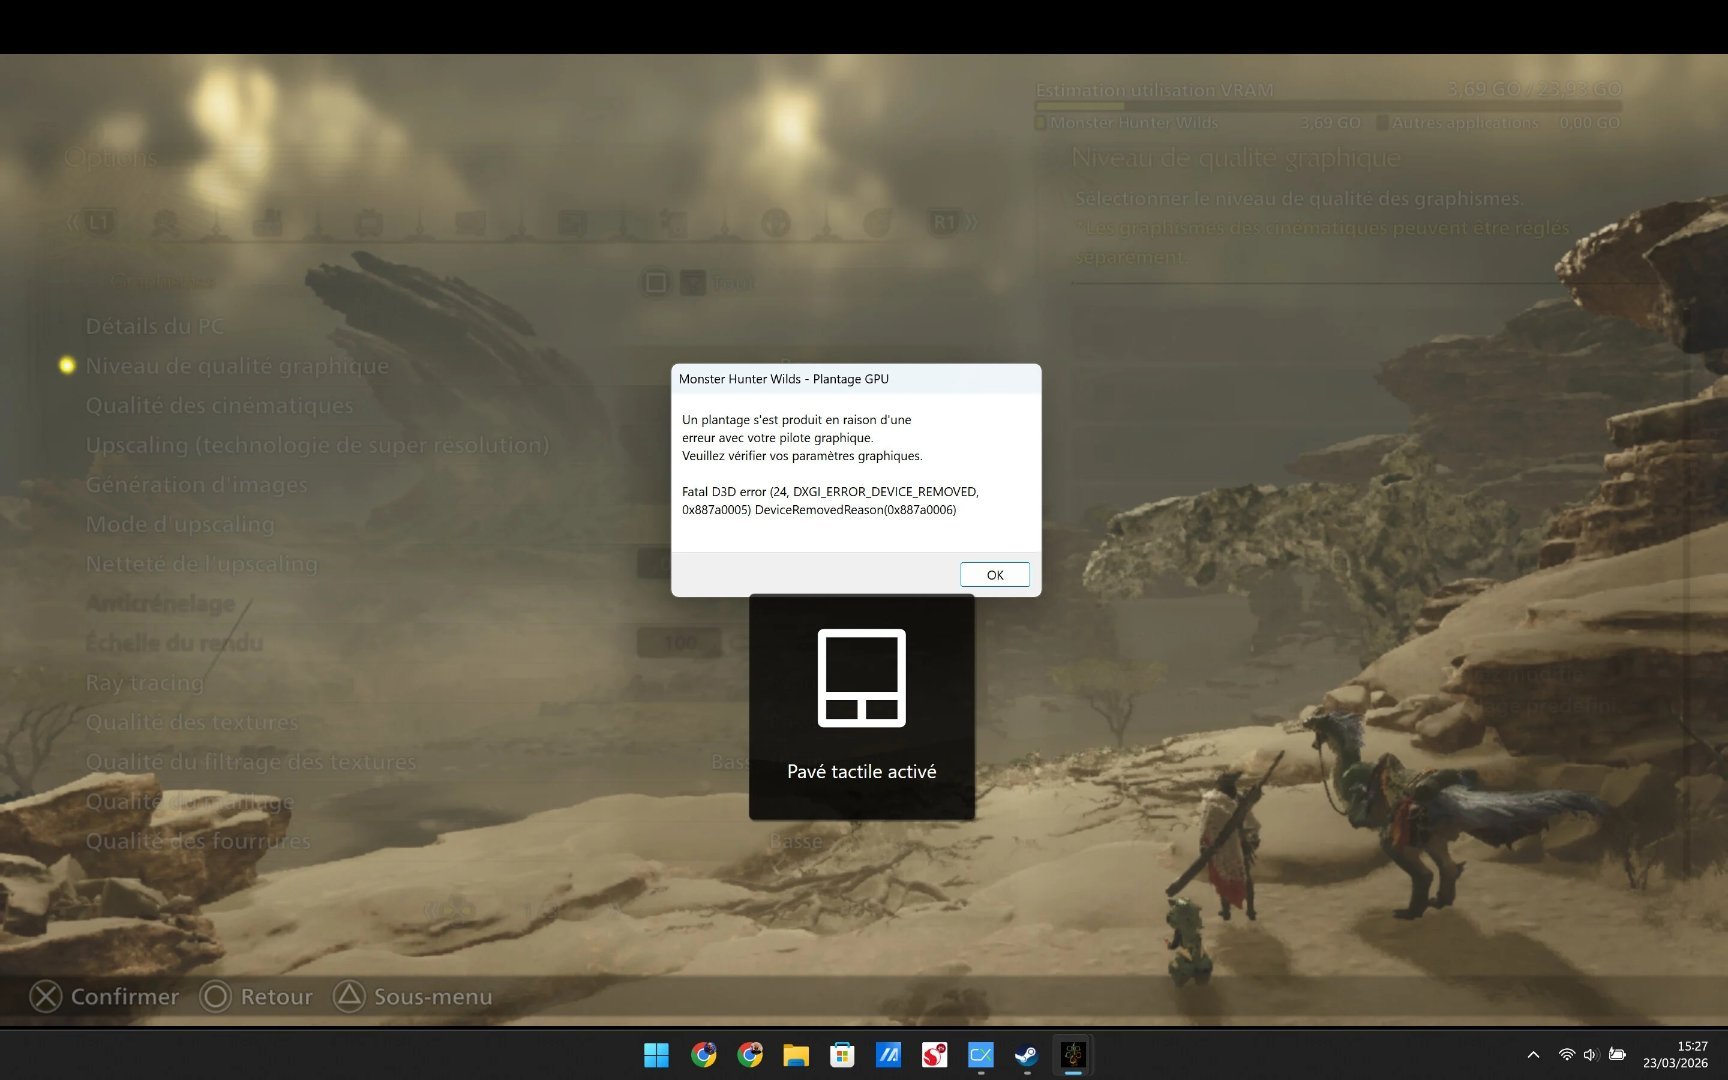Select the Génération d'images option

click(197, 485)
